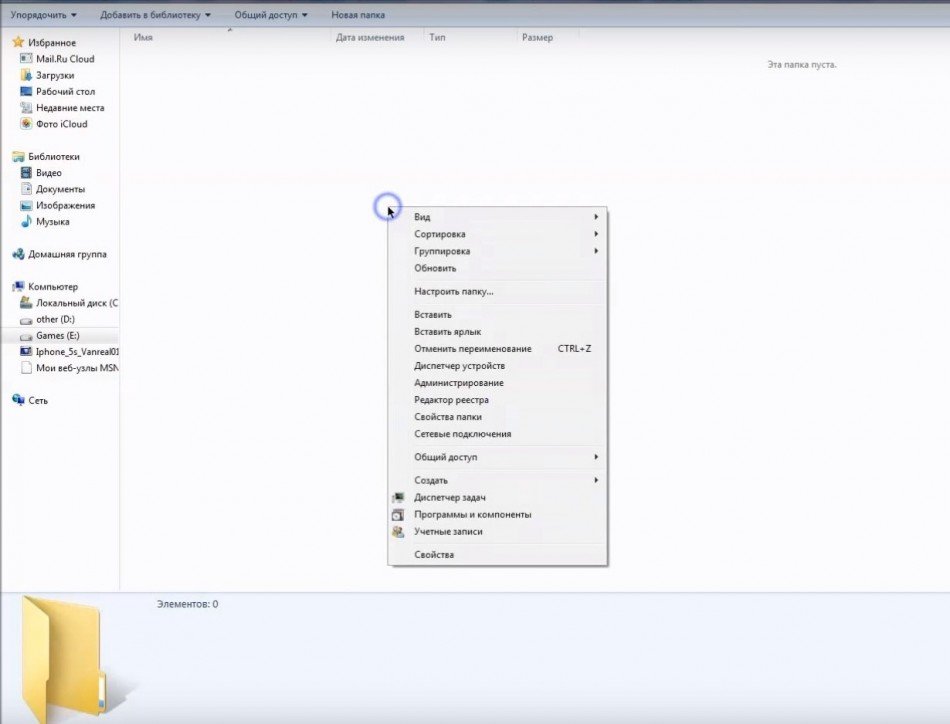Open Диспетчер задач from context menu
Viewport: 950px width, 724px height.
click(450, 497)
